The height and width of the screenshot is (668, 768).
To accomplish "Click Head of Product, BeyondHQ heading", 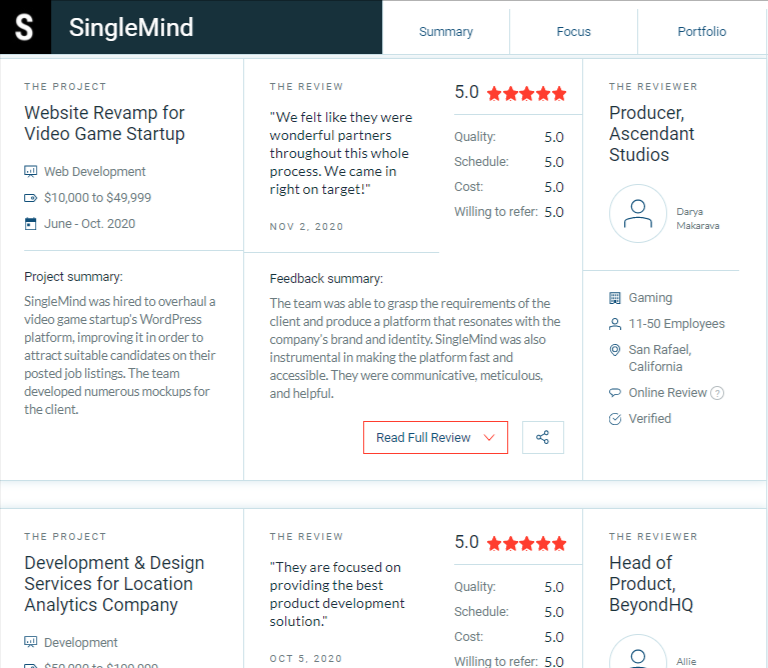I will (x=651, y=584).
